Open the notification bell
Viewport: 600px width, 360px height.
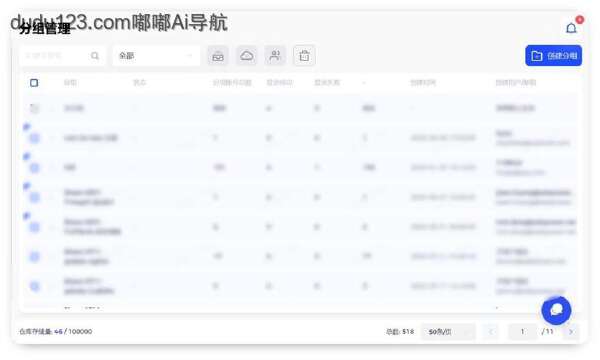click(x=571, y=28)
